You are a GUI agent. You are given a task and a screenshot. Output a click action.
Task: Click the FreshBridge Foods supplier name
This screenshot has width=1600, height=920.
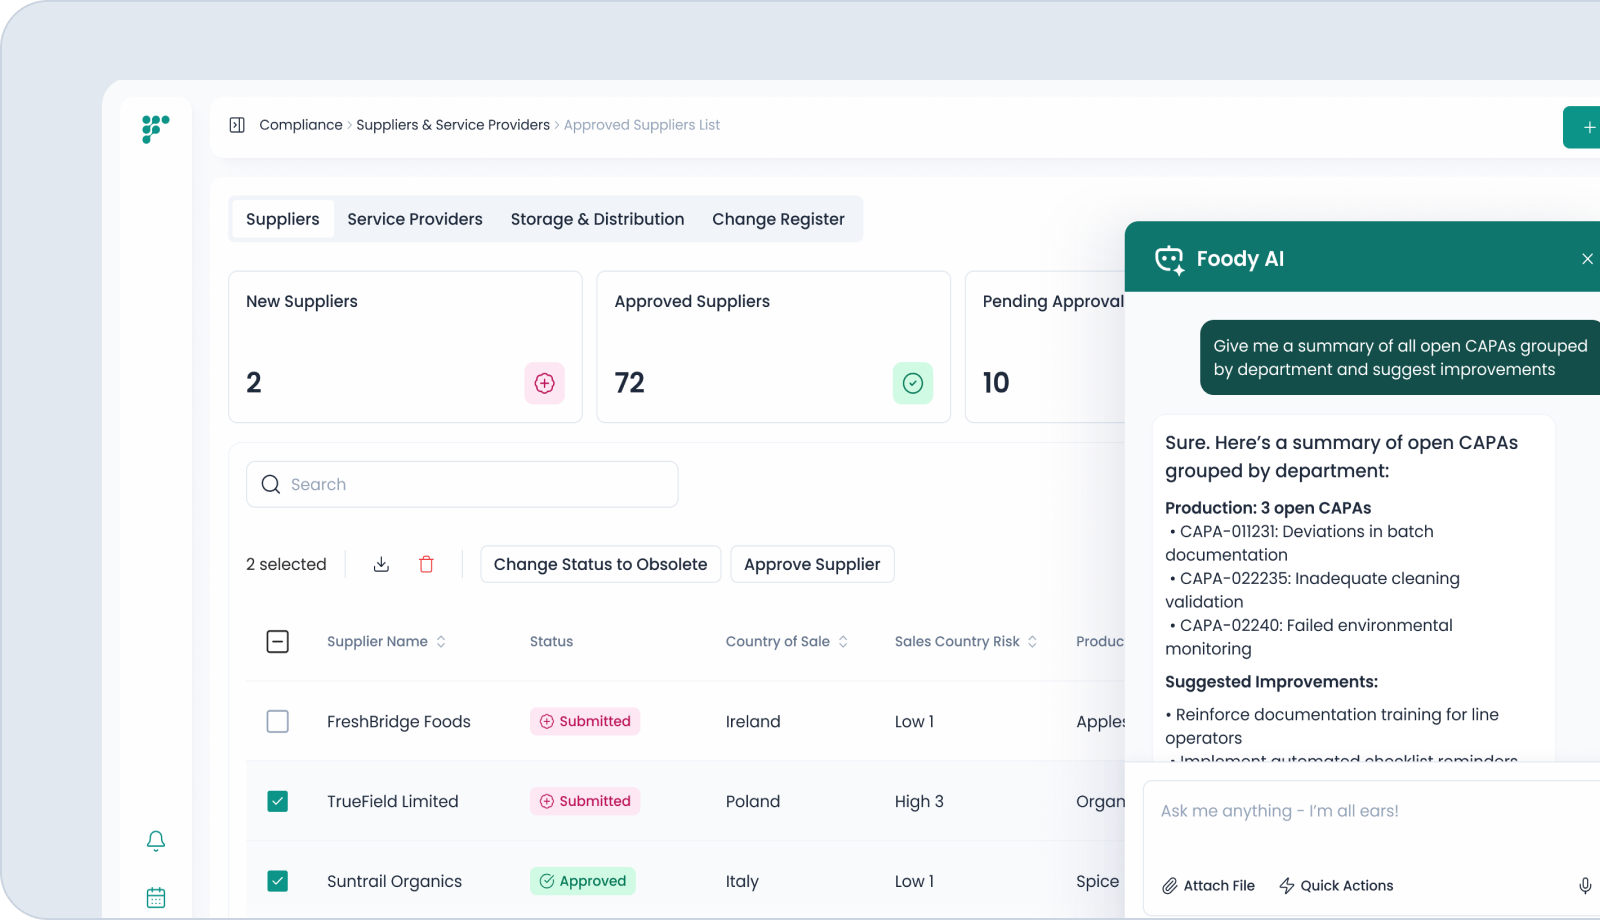click(399, 722)
